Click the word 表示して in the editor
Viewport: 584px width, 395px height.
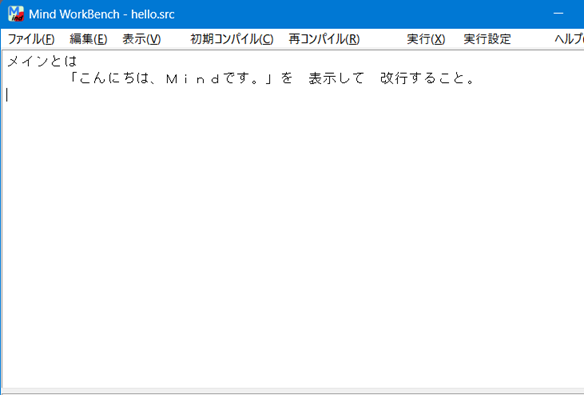[336, 79]
